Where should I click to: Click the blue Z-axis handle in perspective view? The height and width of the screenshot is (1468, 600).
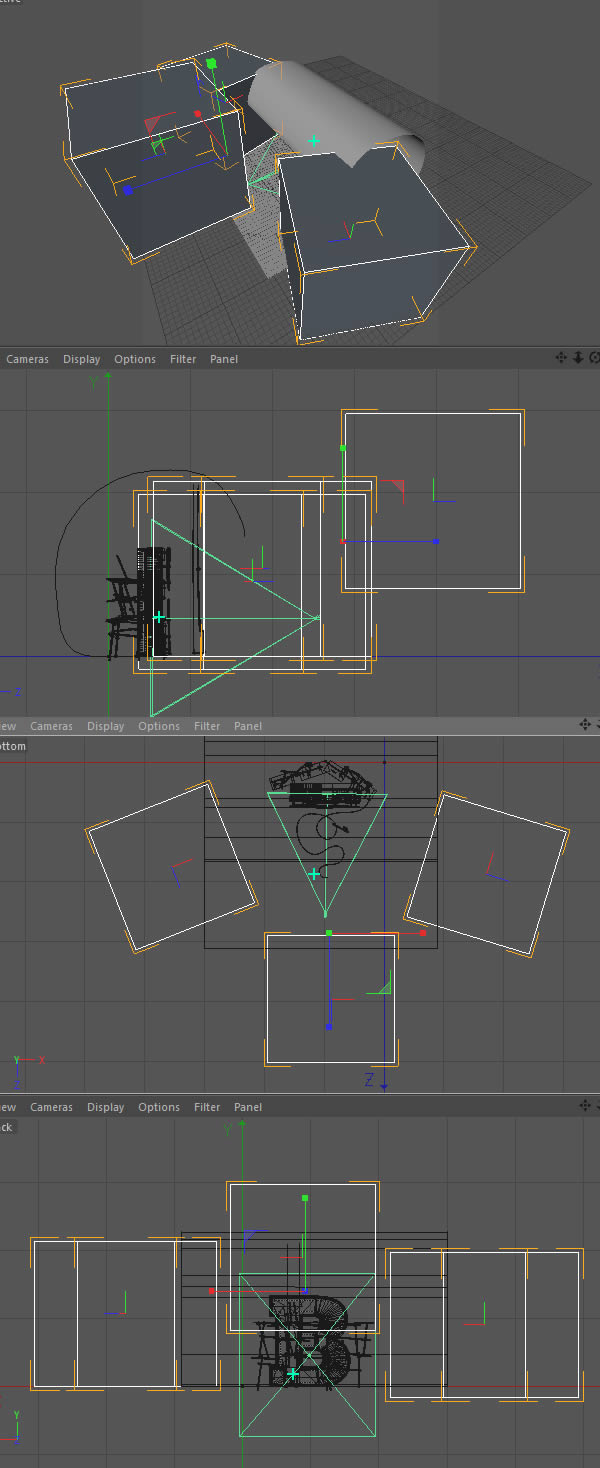coord(127,189)
